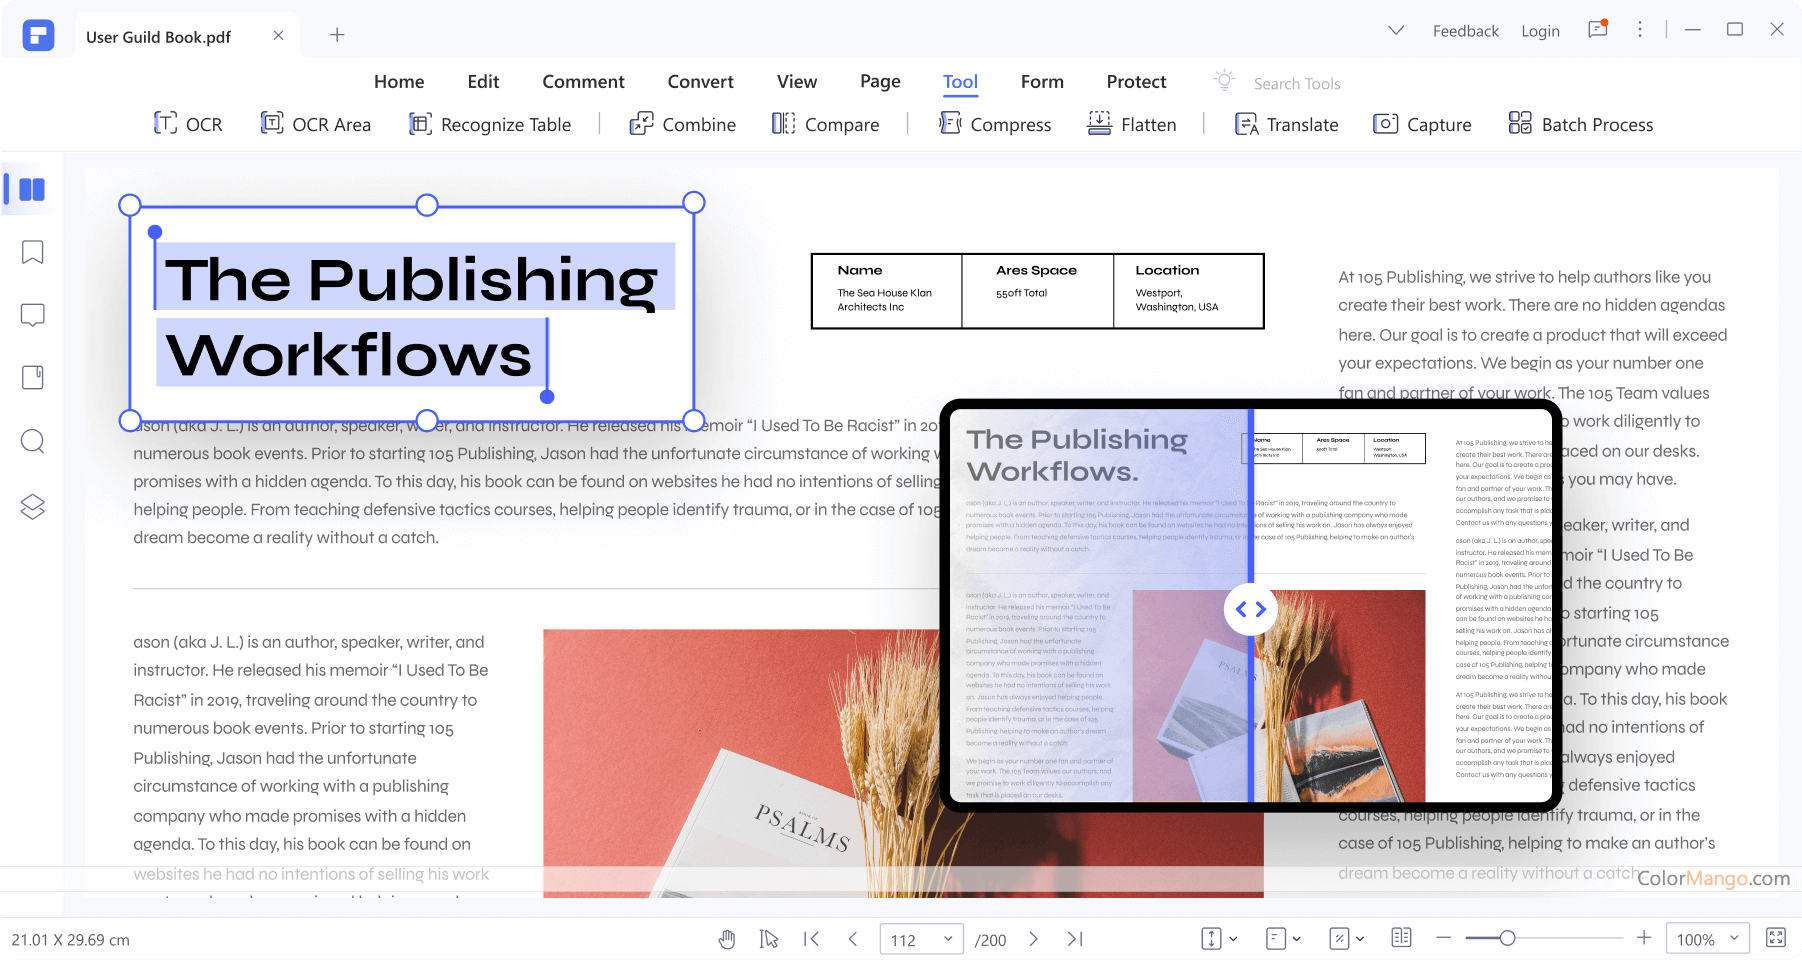Run OCR on the document
1802x960 pixels.
pos(188,124)
